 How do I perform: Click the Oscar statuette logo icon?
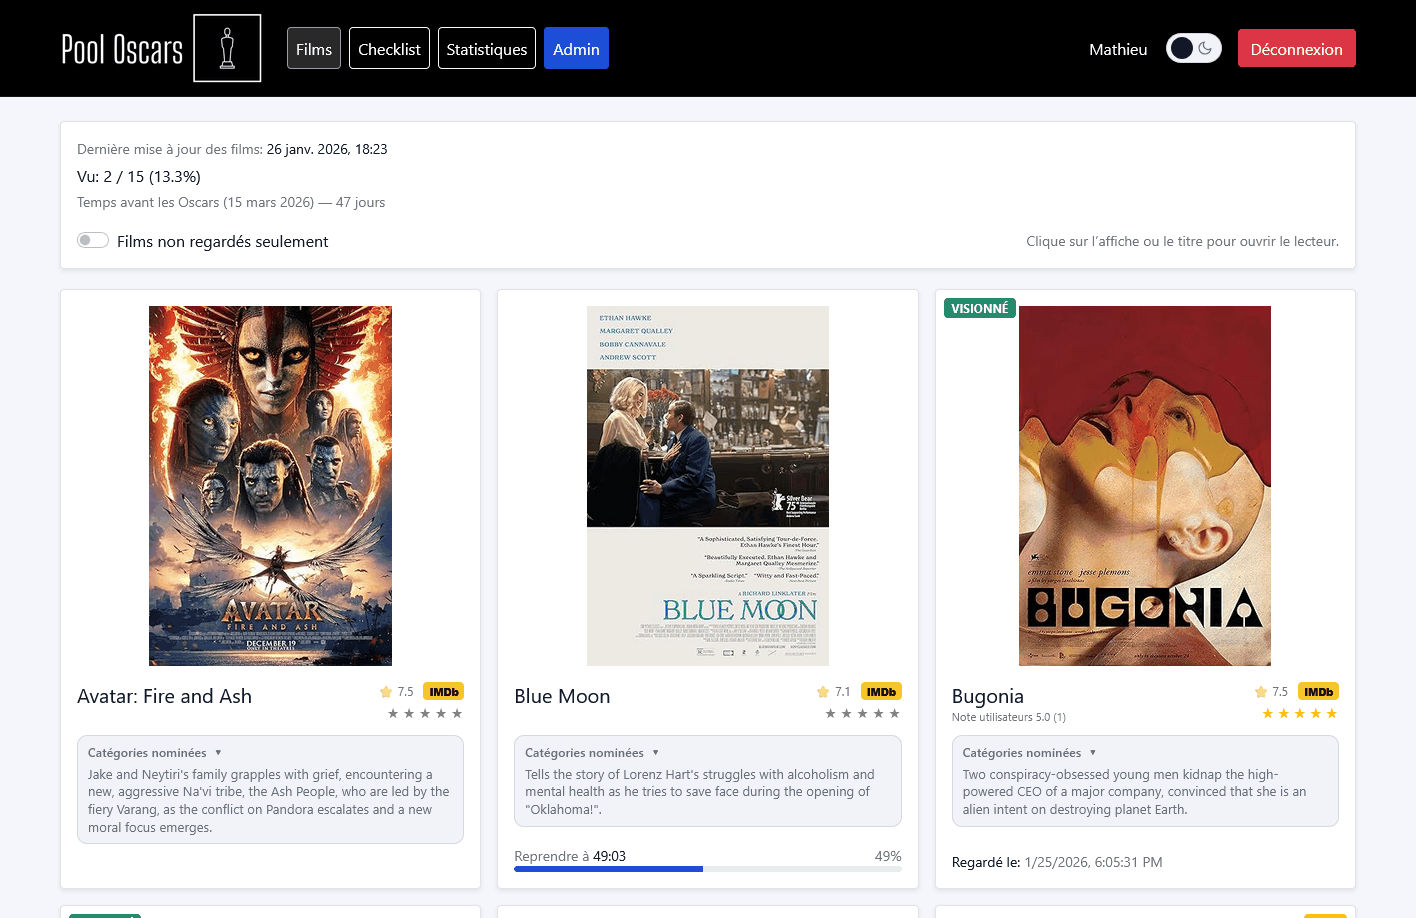coord(227,48)
